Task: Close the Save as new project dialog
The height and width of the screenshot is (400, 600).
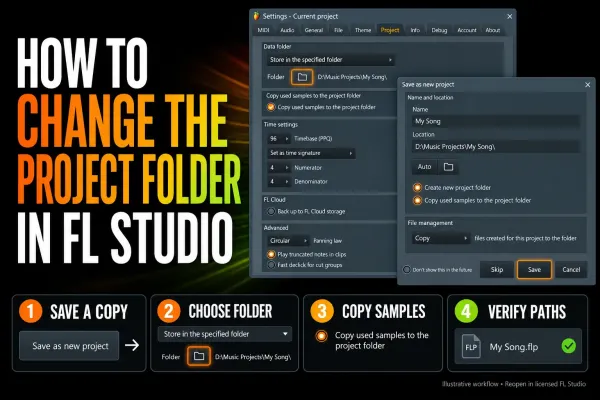Action: coord(587,85)
